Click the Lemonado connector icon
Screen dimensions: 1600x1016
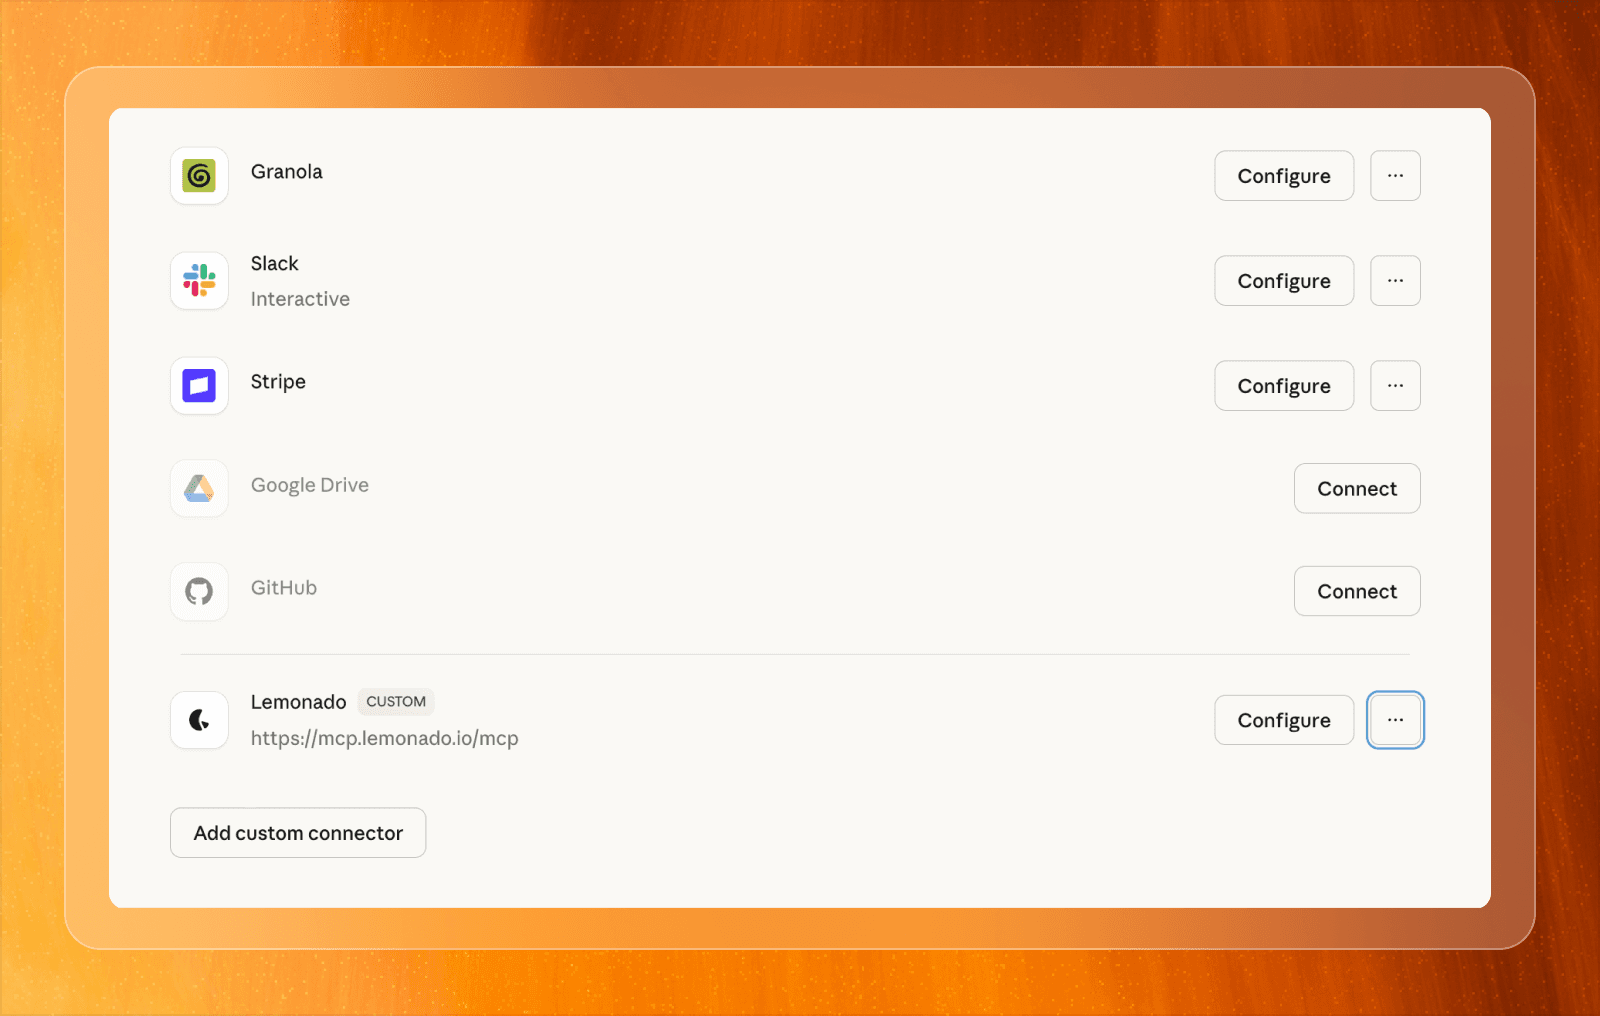pyautogui.click(x=199, y=720)
